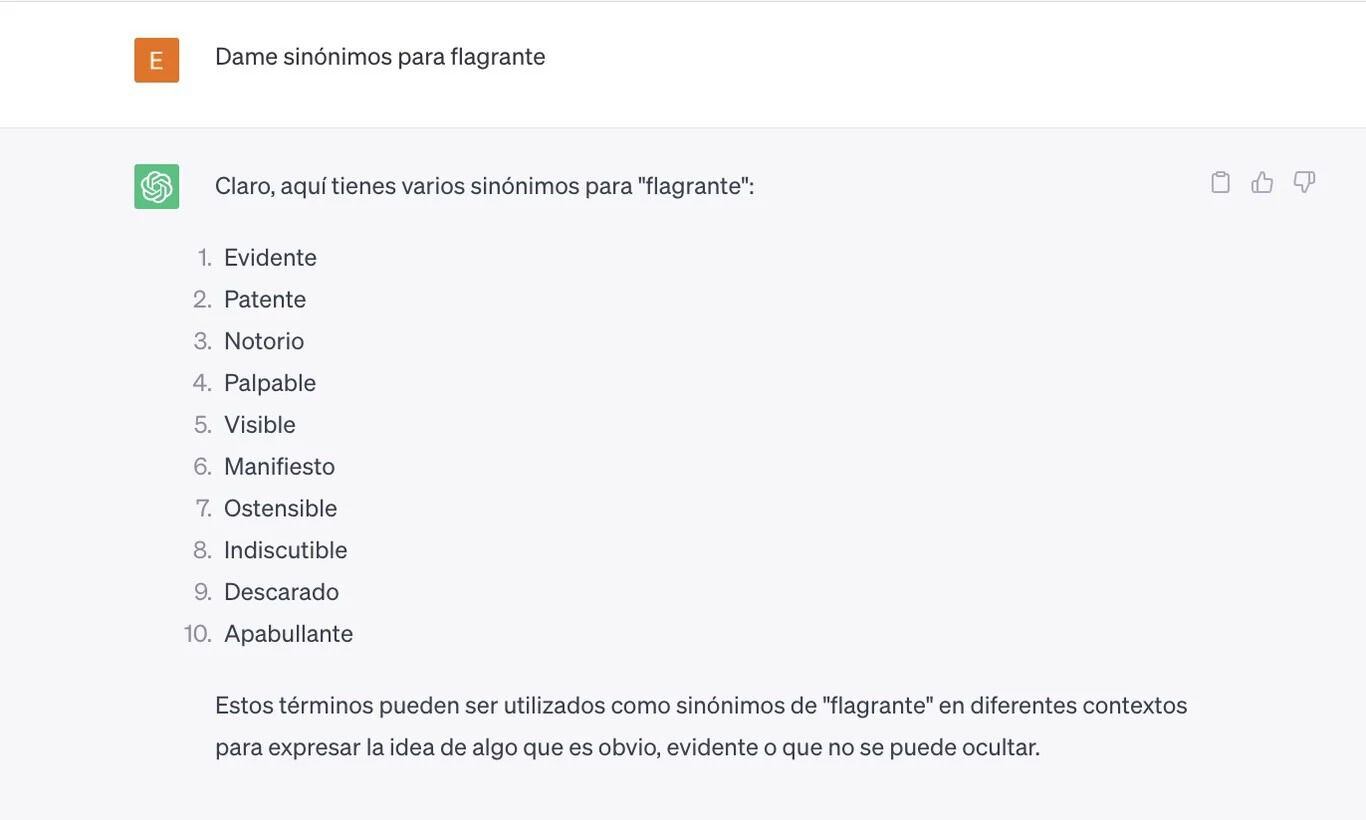Click the last synonym "Apabullante"
1366x820 pixels.
pyautogui.click(x=288, y=634)
